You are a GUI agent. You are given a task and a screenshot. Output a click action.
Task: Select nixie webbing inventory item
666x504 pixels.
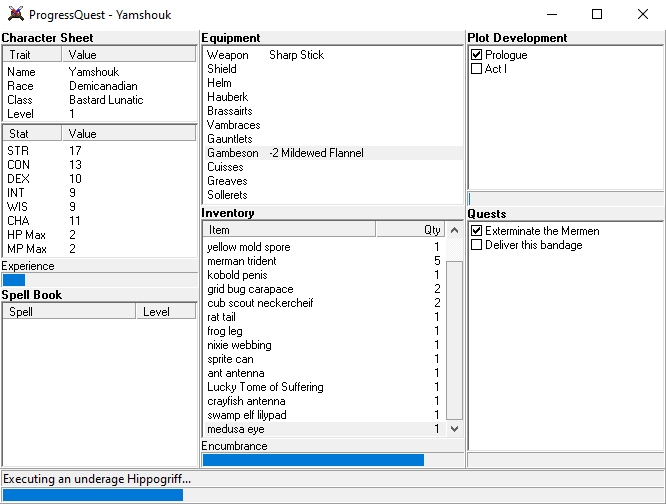[x=325, y=345]
